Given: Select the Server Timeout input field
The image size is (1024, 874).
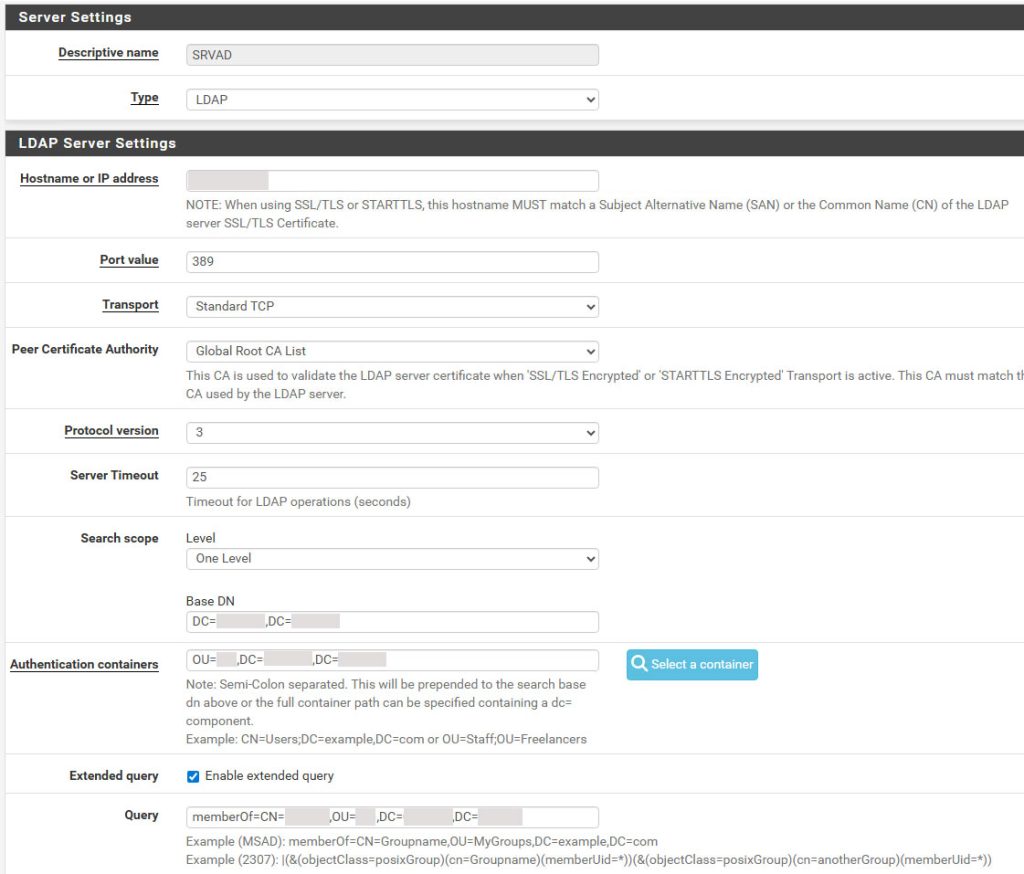Looking at the screenshot, I should [x=392, y=478].
